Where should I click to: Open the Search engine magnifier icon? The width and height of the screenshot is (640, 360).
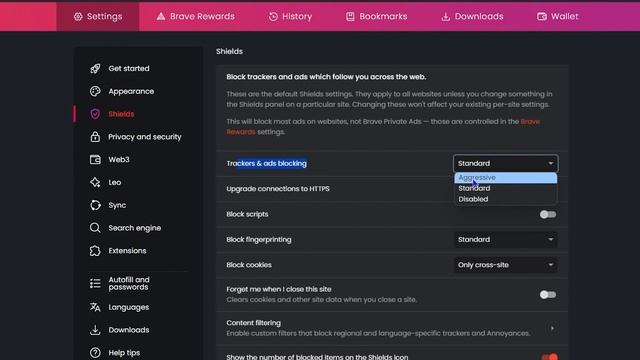coord(95,228)
